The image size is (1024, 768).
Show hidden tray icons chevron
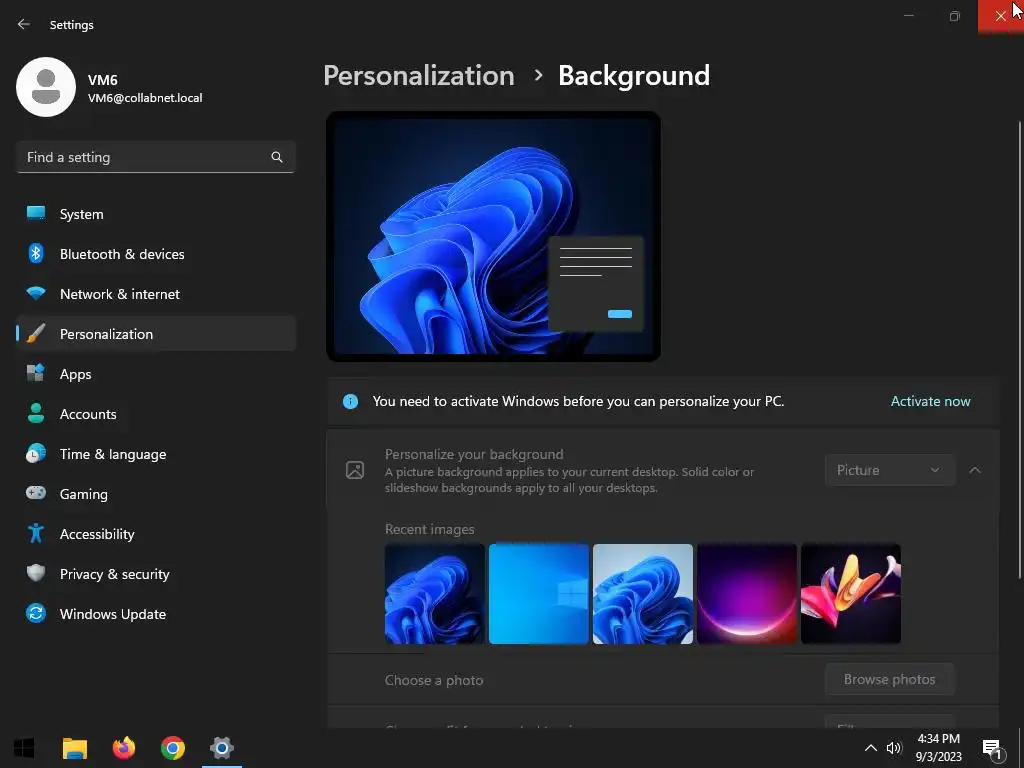pos(871,748)
